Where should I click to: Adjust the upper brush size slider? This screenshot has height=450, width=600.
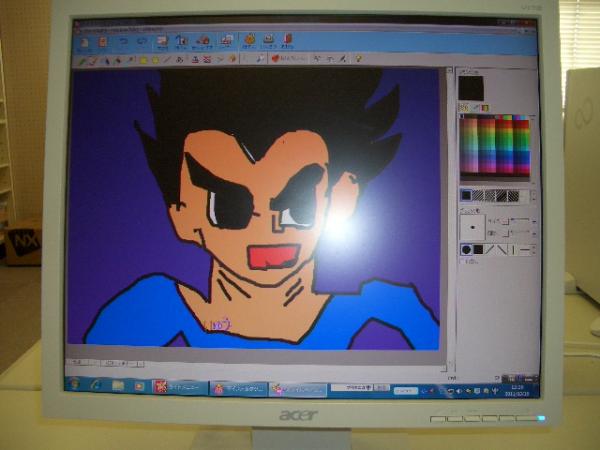click(x=520, y=220)
